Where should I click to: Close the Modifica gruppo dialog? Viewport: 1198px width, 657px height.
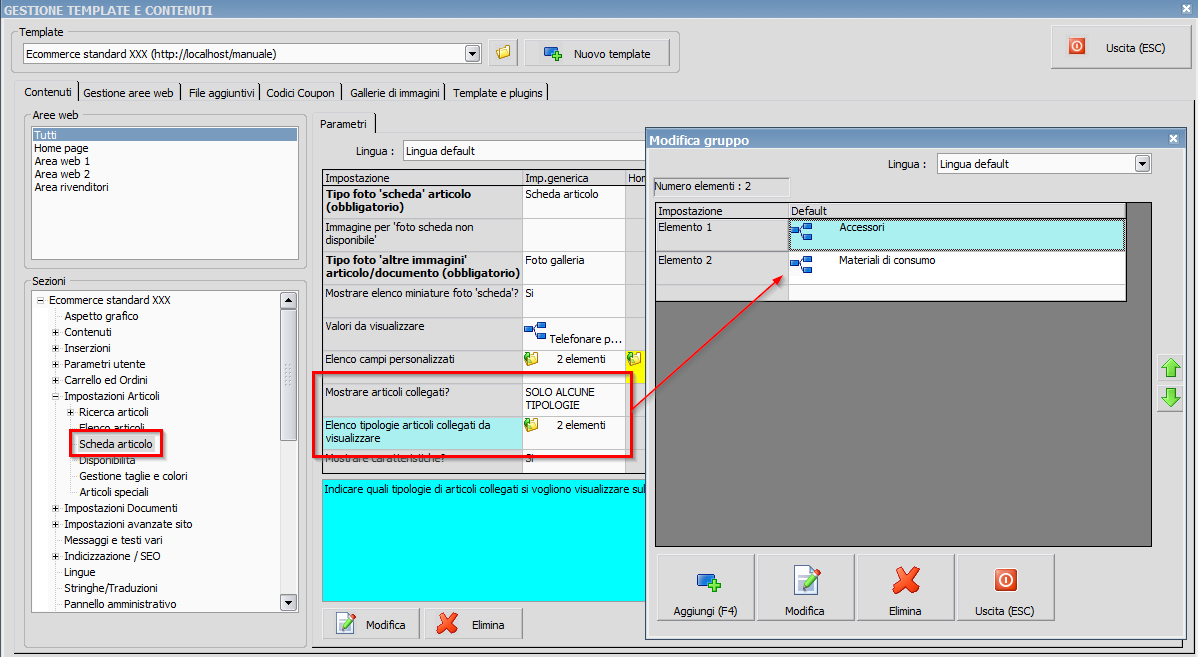point(1174,139)
